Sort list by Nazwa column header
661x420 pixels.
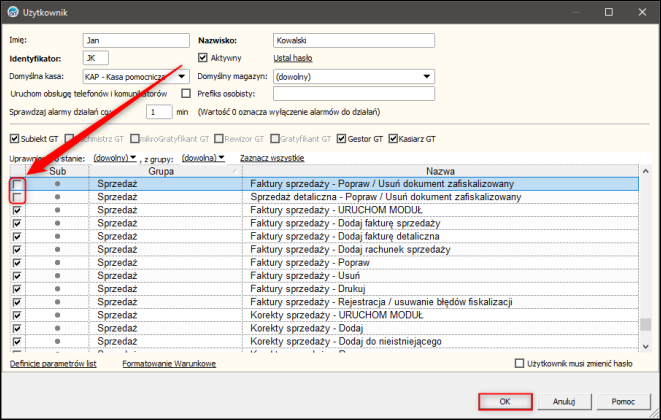point(440,171)
